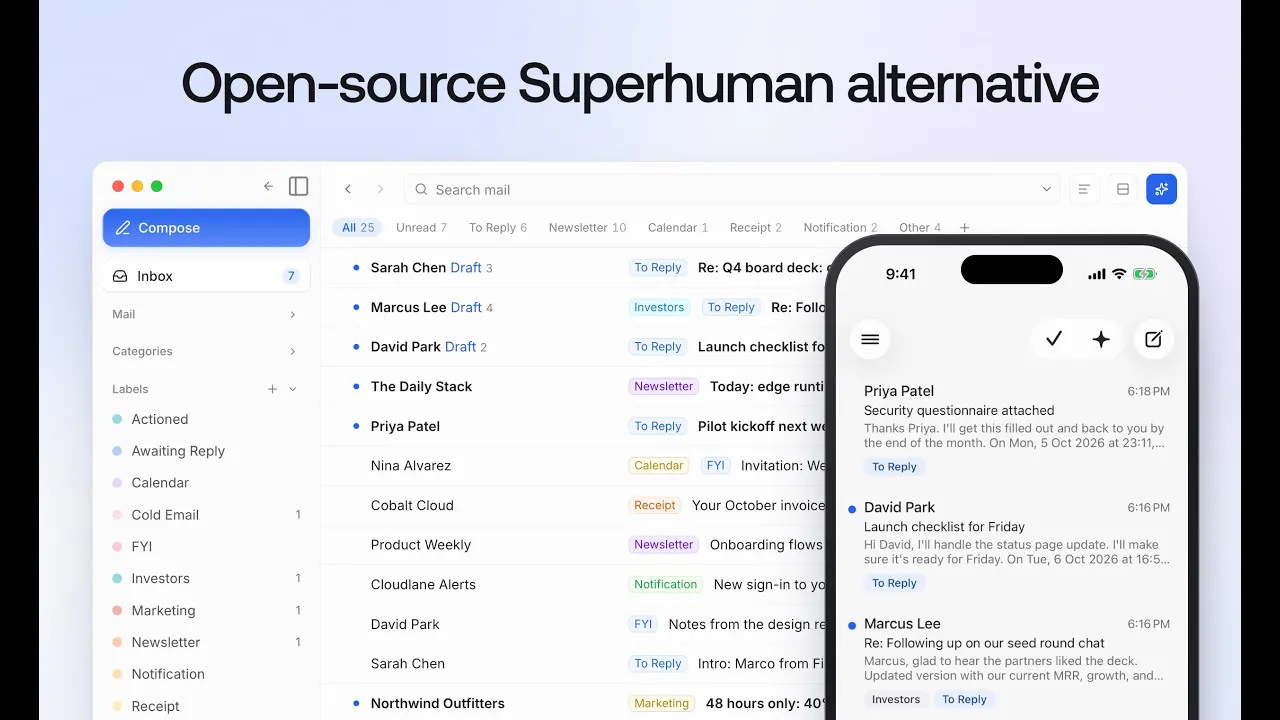Expand the Mail section
This screenshot has height=720, width=1280.
pos(206,314)
